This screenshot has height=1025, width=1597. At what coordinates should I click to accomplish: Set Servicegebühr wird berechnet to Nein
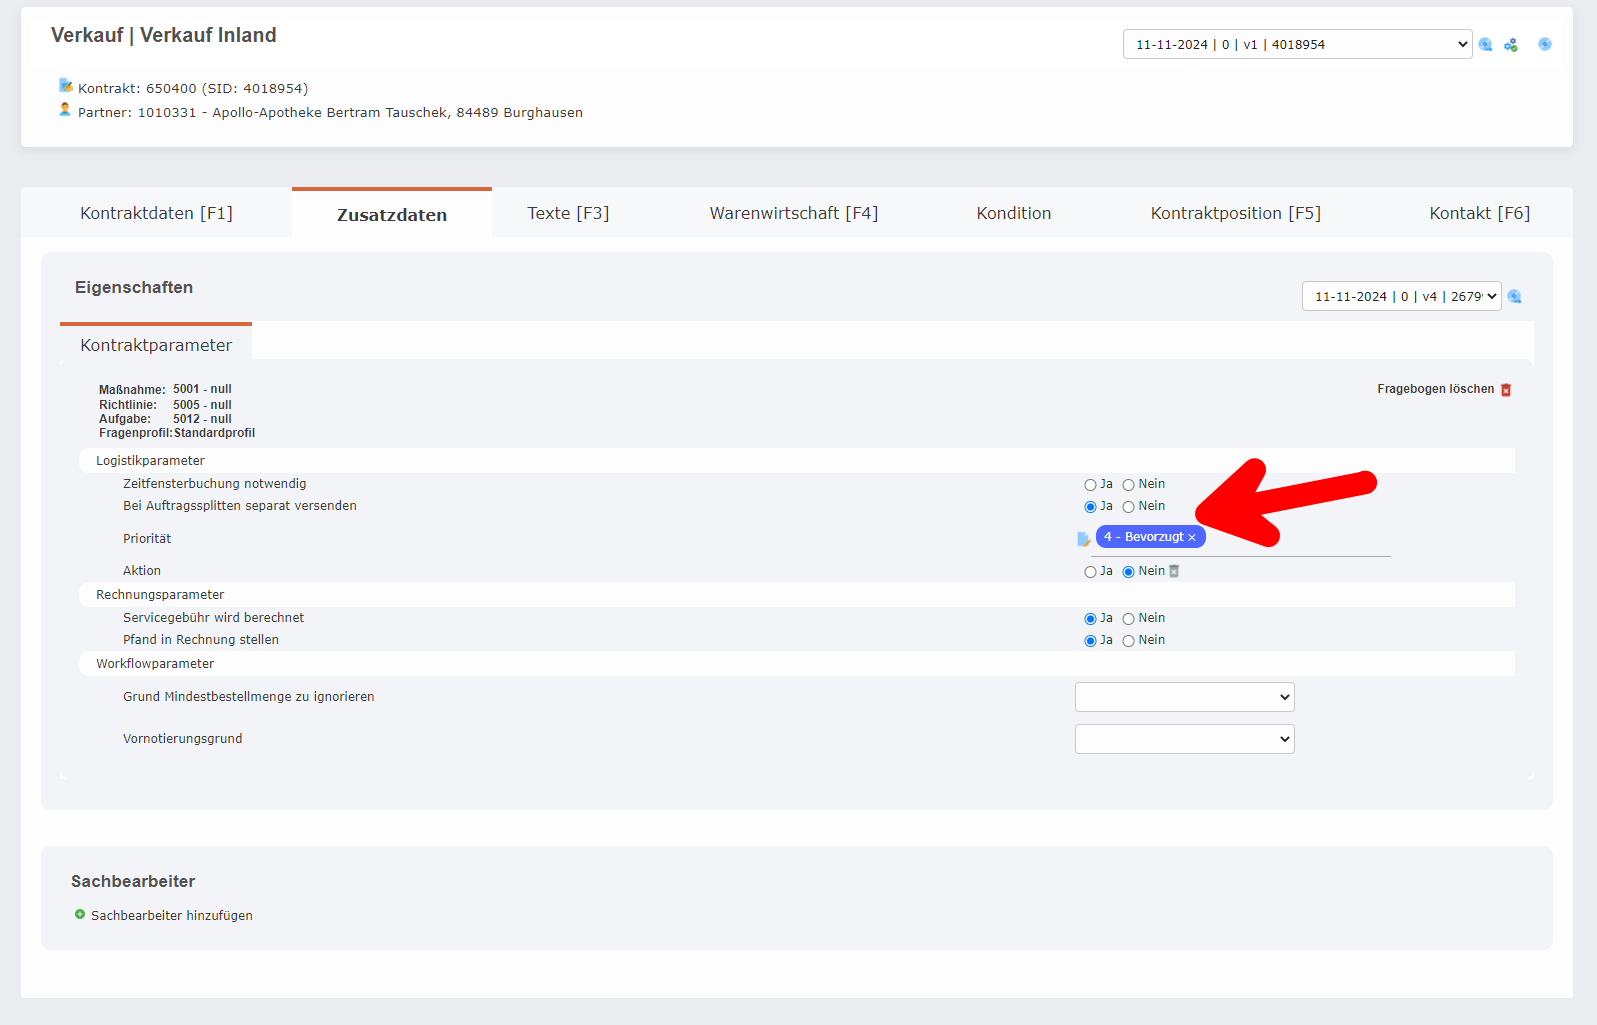(x=1128, y=619)
